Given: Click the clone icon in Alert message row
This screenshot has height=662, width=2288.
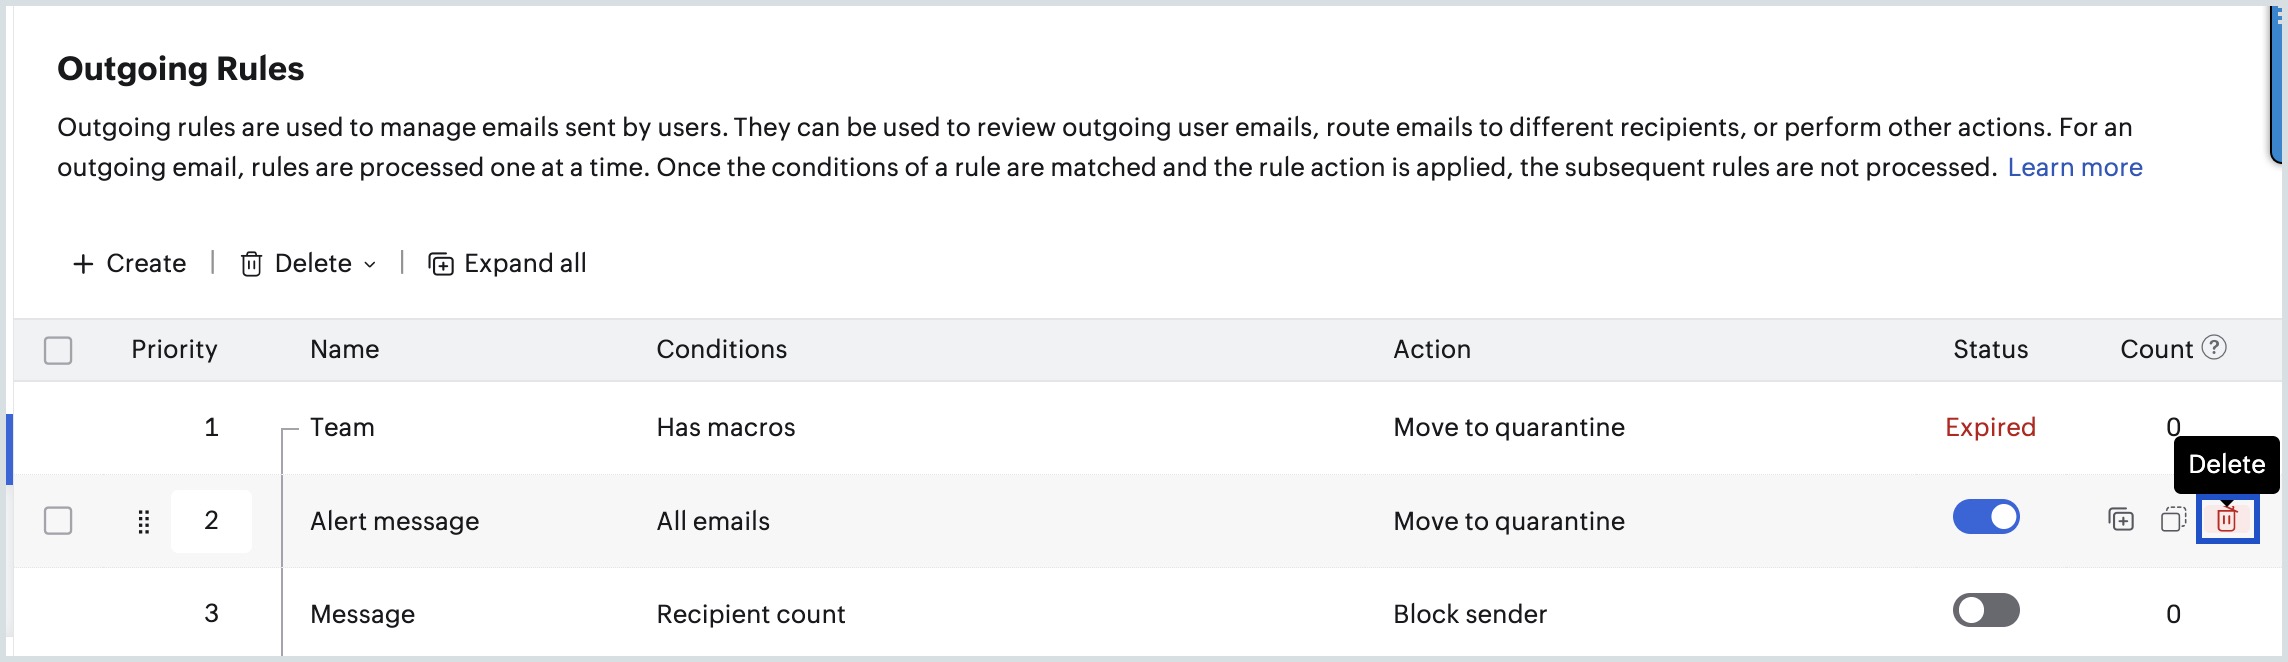Looking at the screenshot, I should [2173, 520].
